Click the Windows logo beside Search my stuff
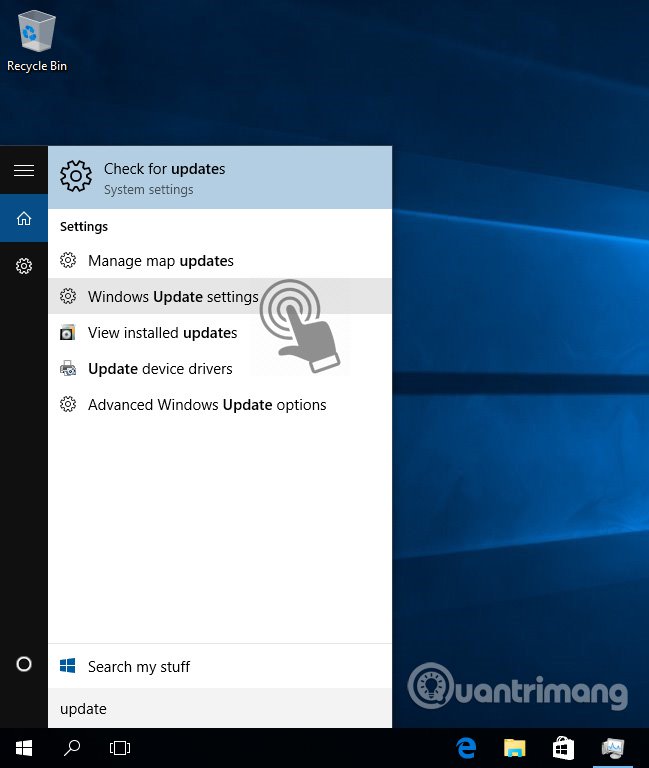 tap(68, 666)
